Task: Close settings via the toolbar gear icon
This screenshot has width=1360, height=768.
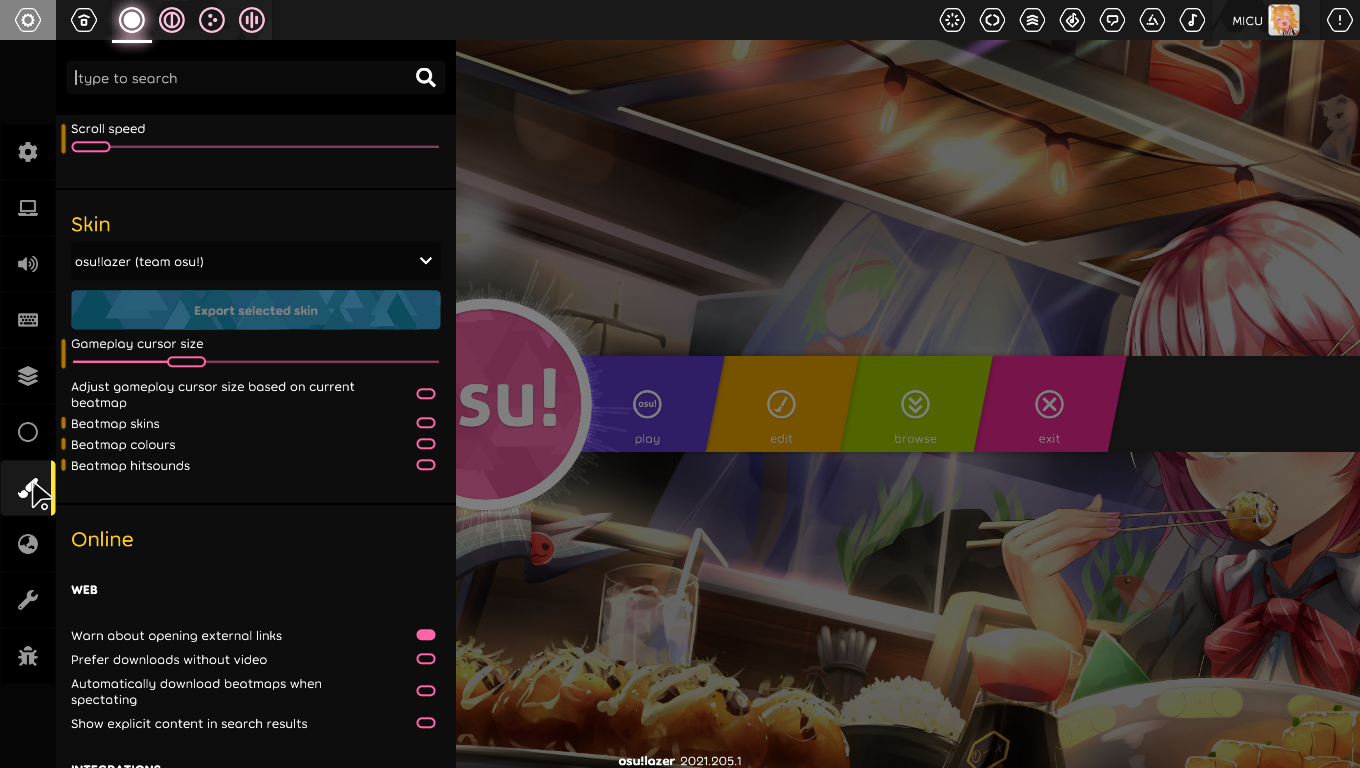Action: pyautogui.click(x=28, y=20)
